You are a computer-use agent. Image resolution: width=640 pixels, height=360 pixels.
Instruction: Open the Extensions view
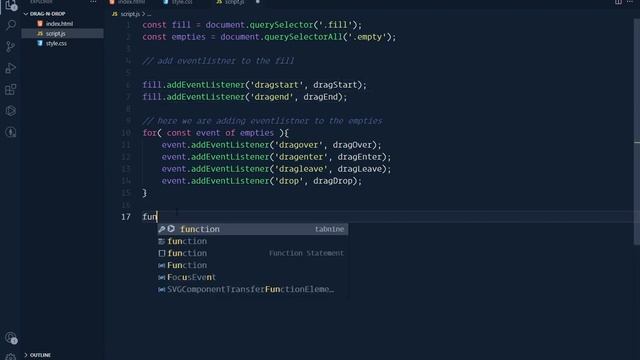point(11,89)
